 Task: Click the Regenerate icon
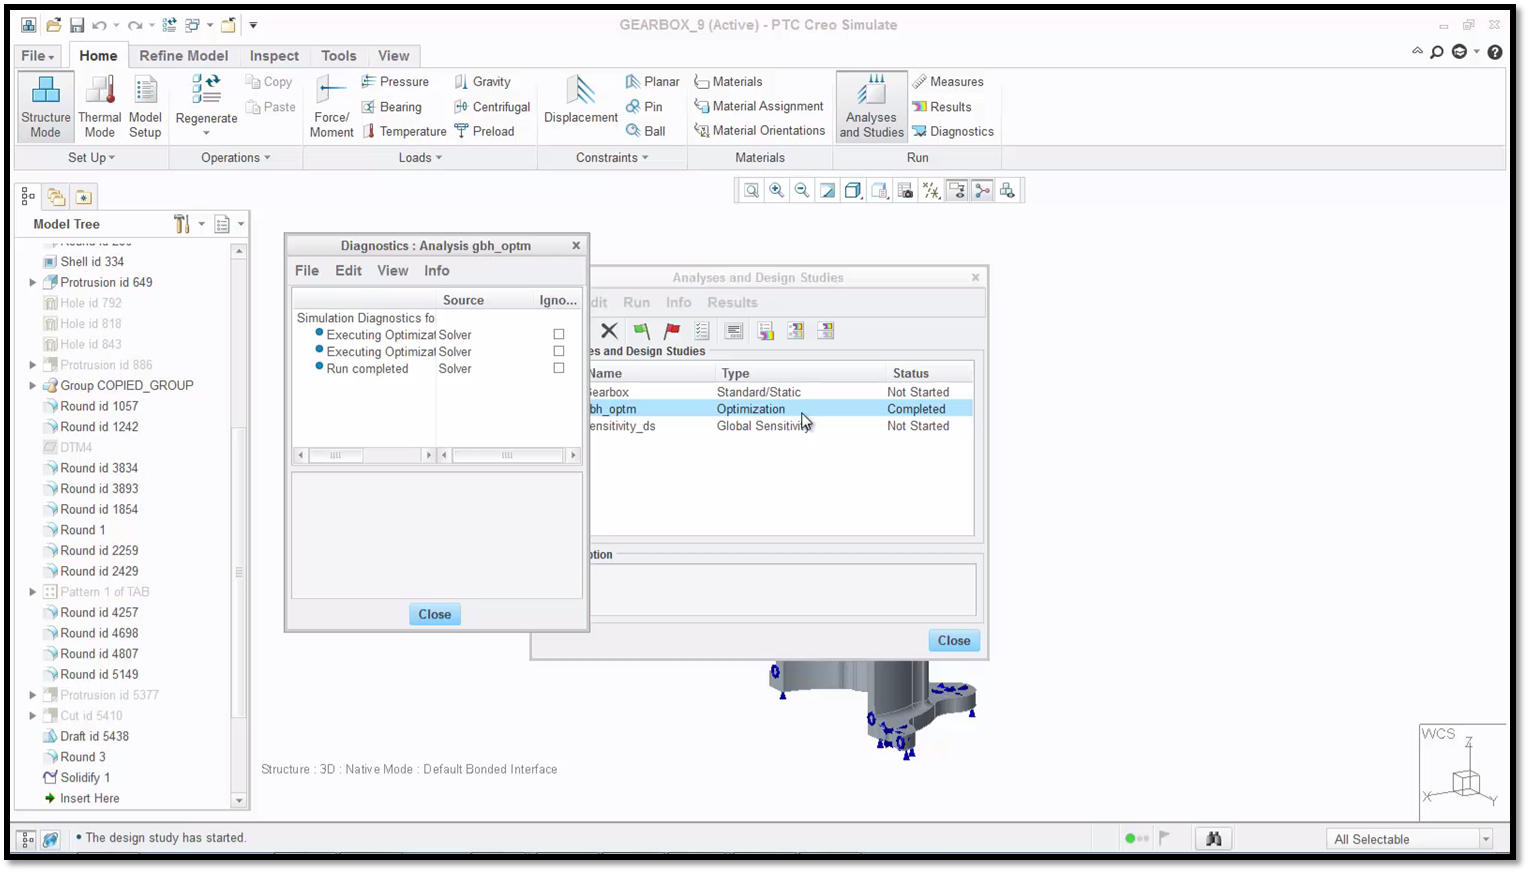206,90
